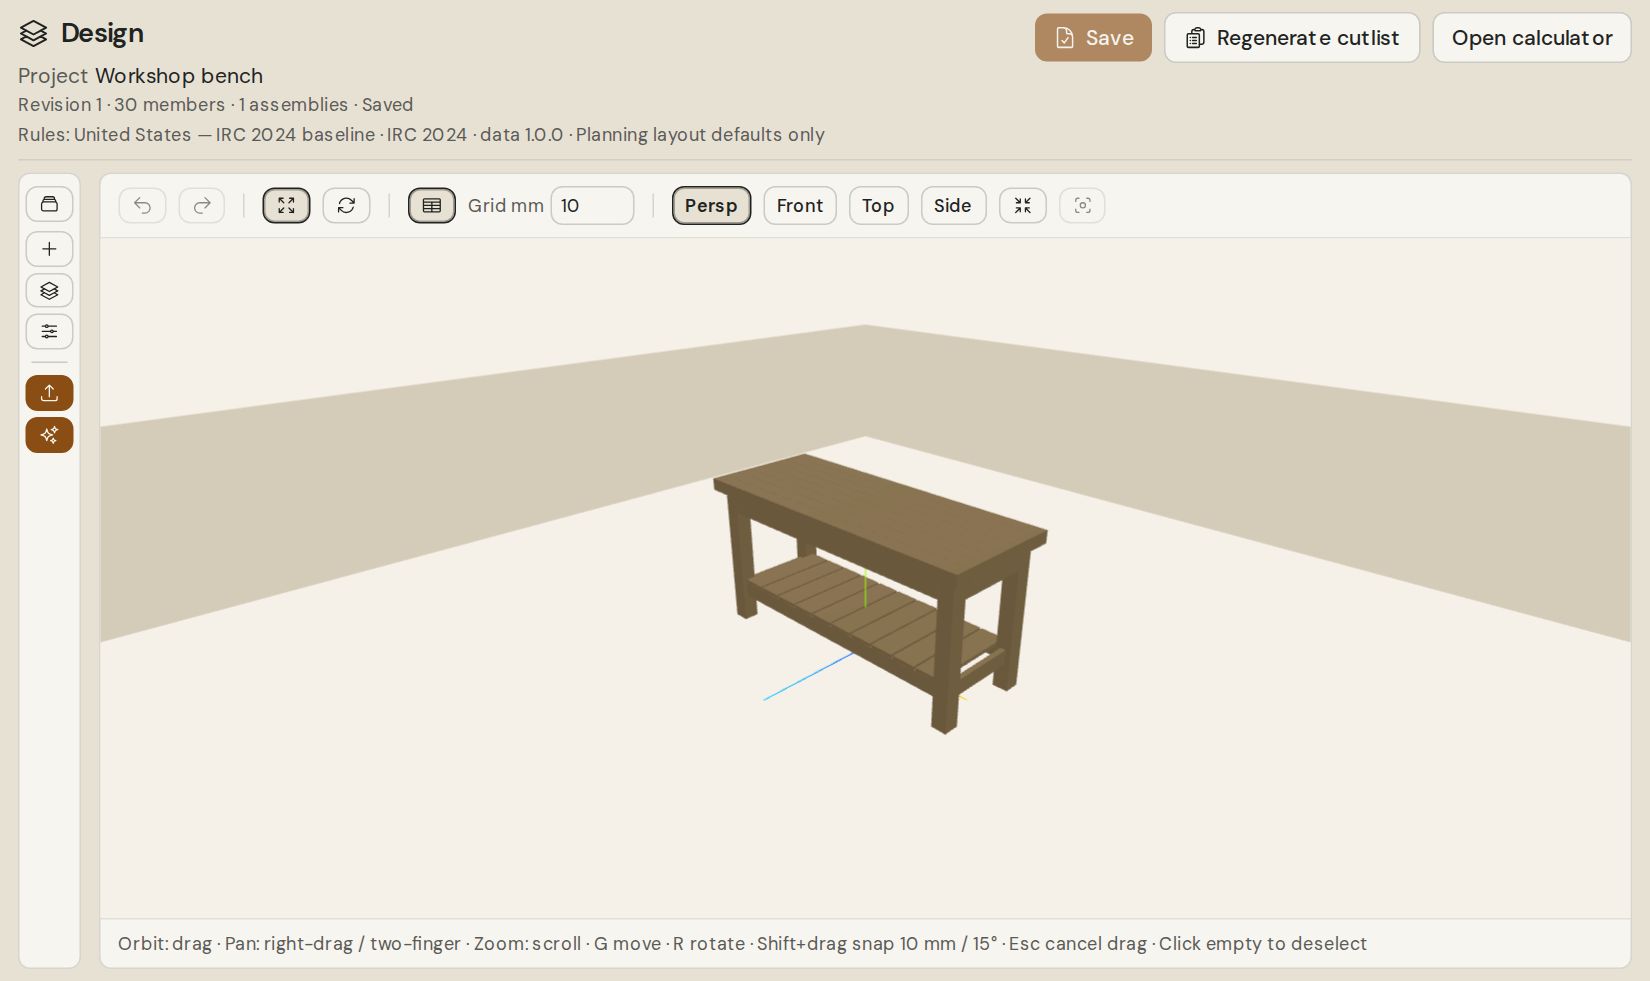This screenshot has width=1650, height=981.
Task: Click the brown sparkles AI icon
Action: [x=49, y=435]
